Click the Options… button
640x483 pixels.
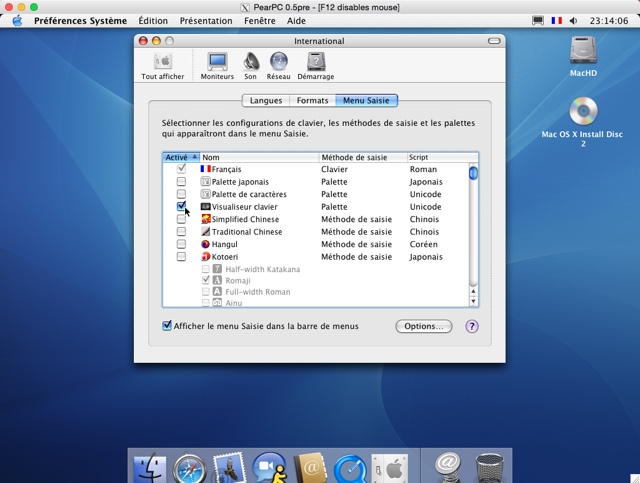pos(424,326)
